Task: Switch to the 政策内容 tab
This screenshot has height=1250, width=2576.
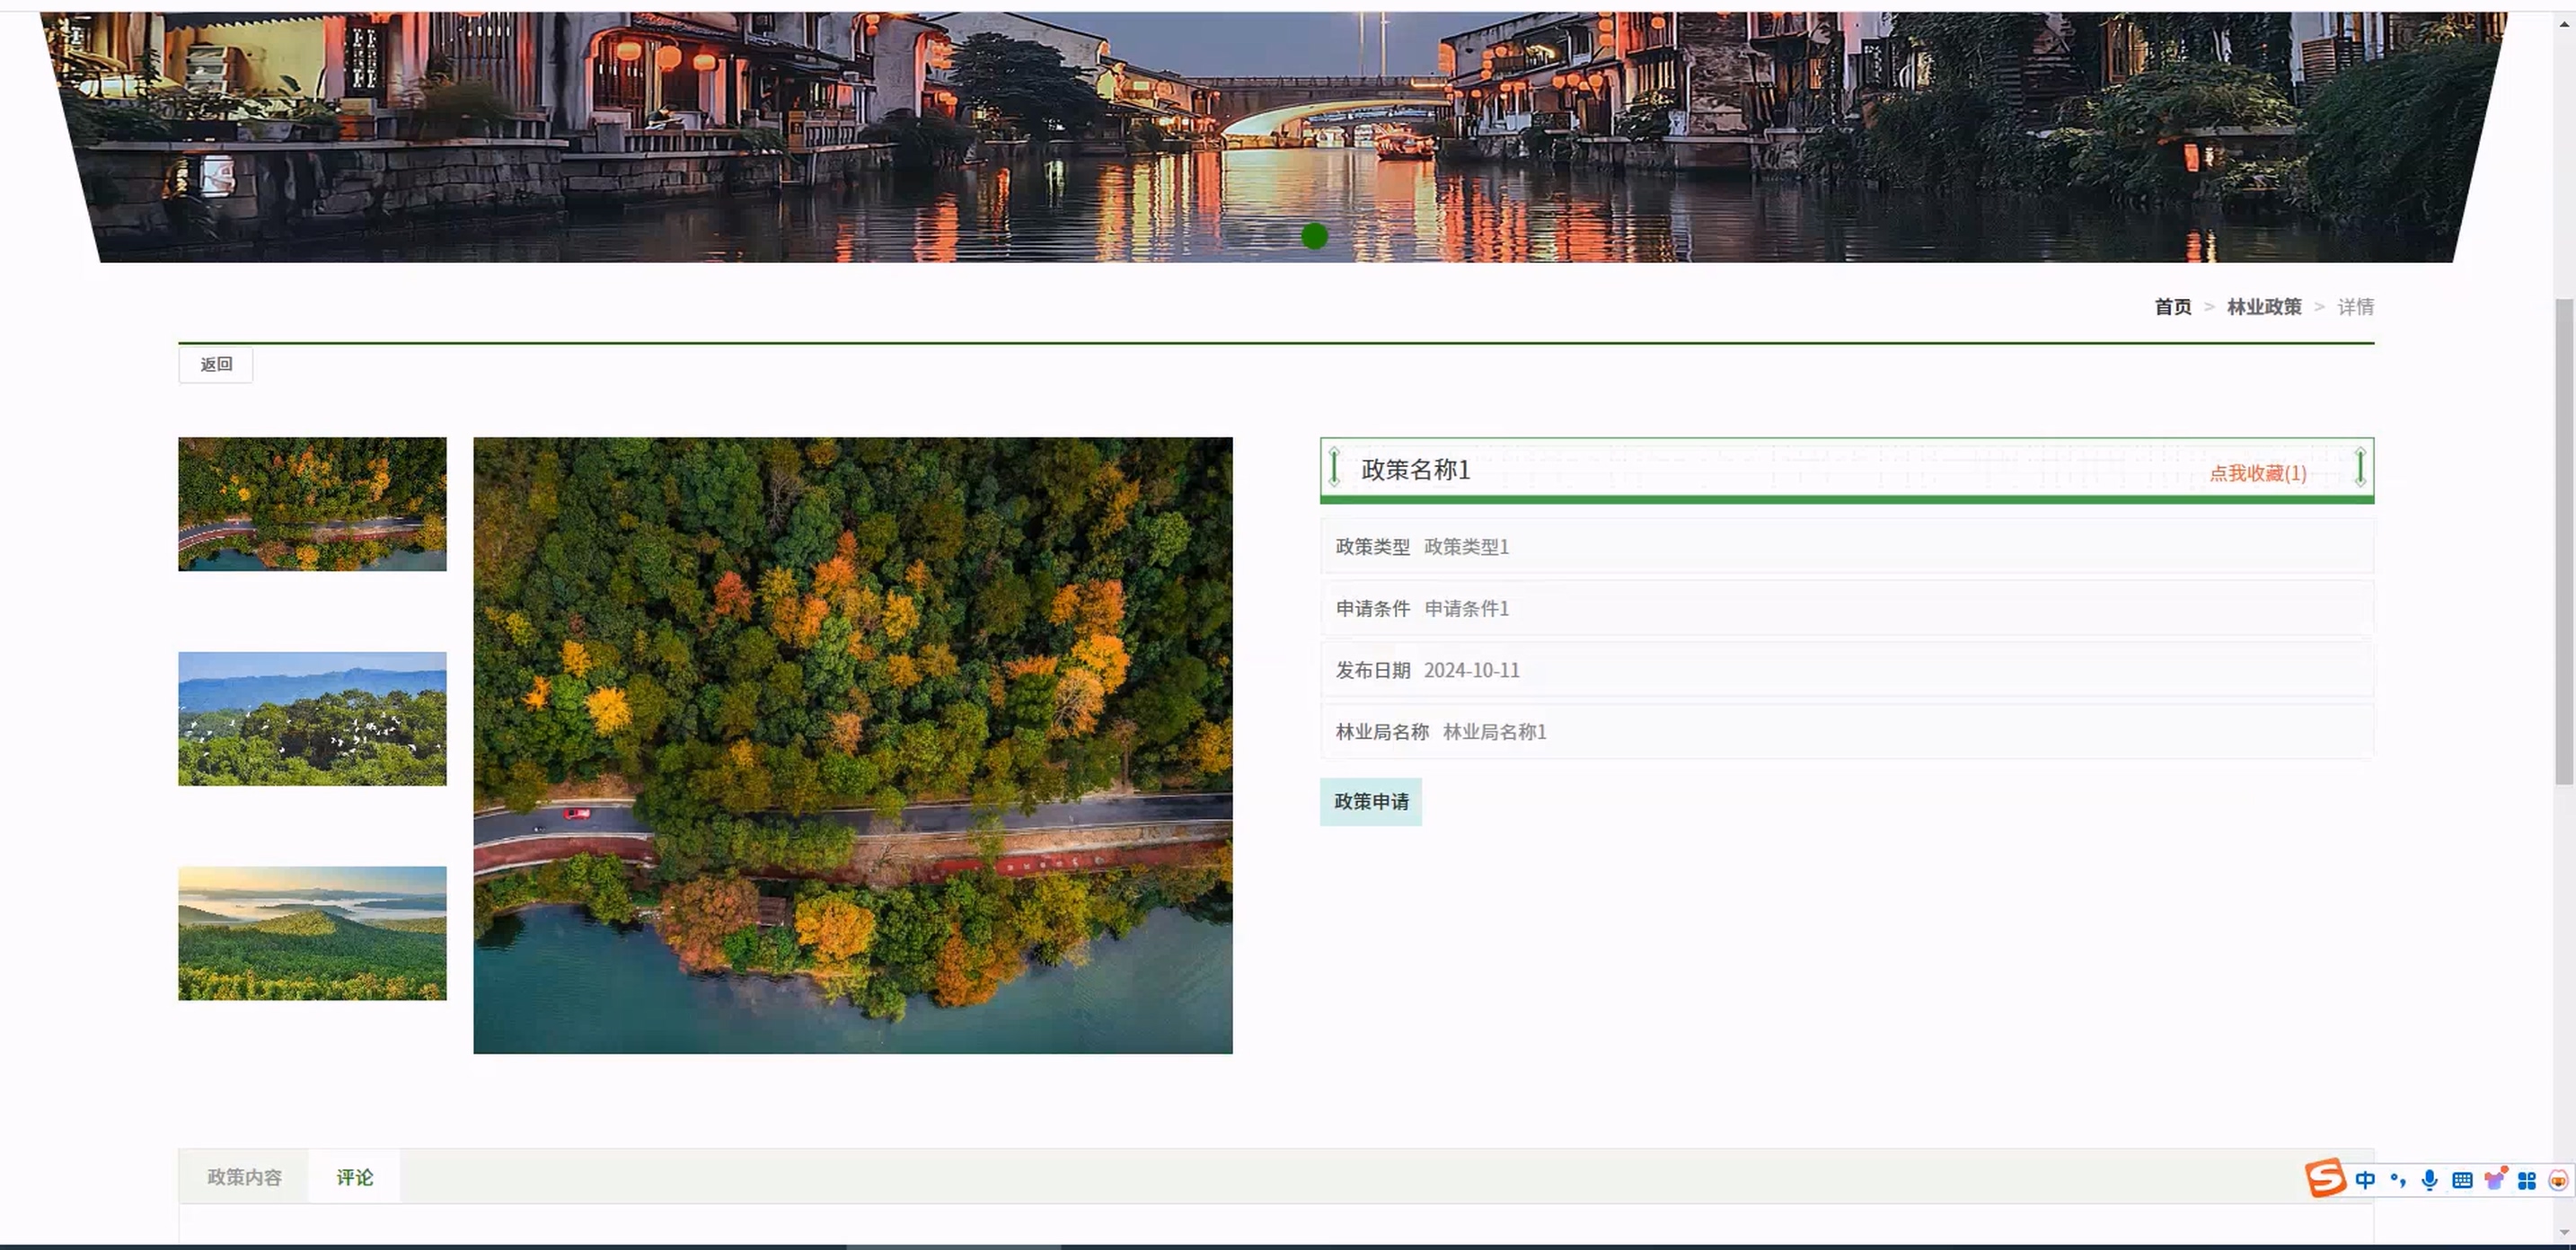Action: coord(244,1177)
